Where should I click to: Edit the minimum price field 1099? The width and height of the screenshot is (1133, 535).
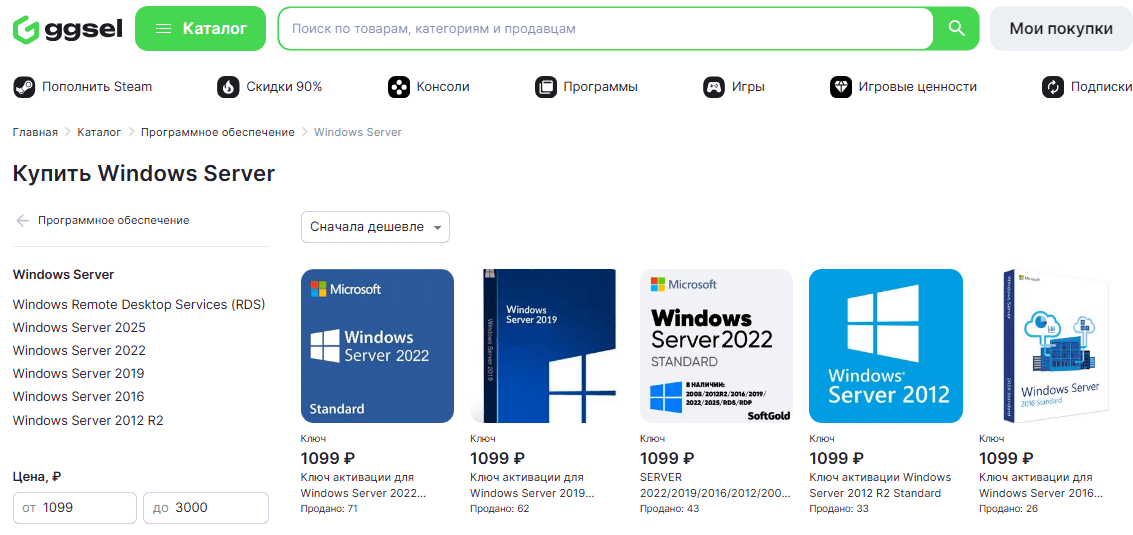(x=74, y=508)
